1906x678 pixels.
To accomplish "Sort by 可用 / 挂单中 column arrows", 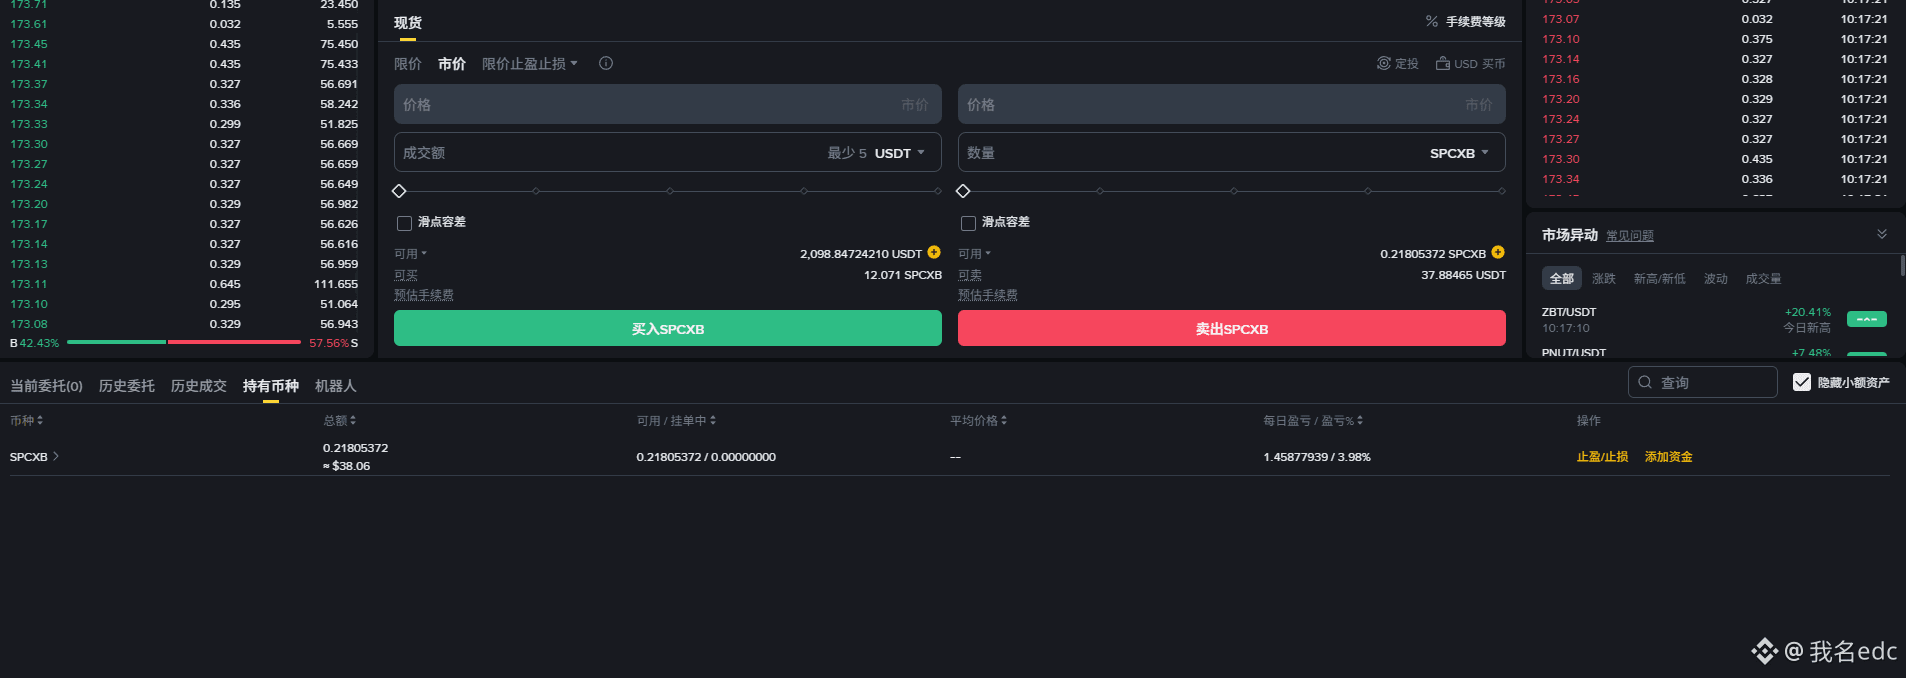I will pos(713,421).
